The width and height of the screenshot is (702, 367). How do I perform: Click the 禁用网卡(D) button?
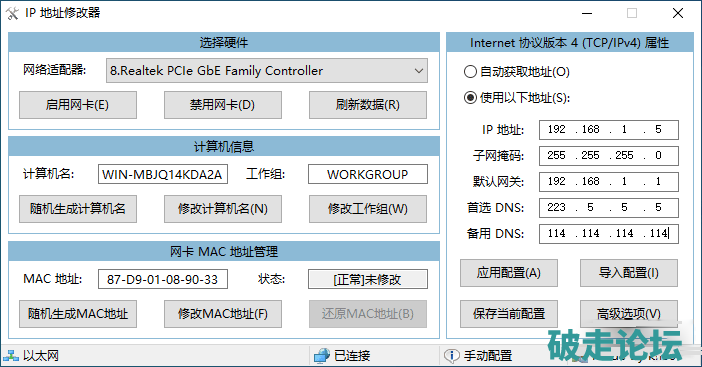tap(223, 105)
